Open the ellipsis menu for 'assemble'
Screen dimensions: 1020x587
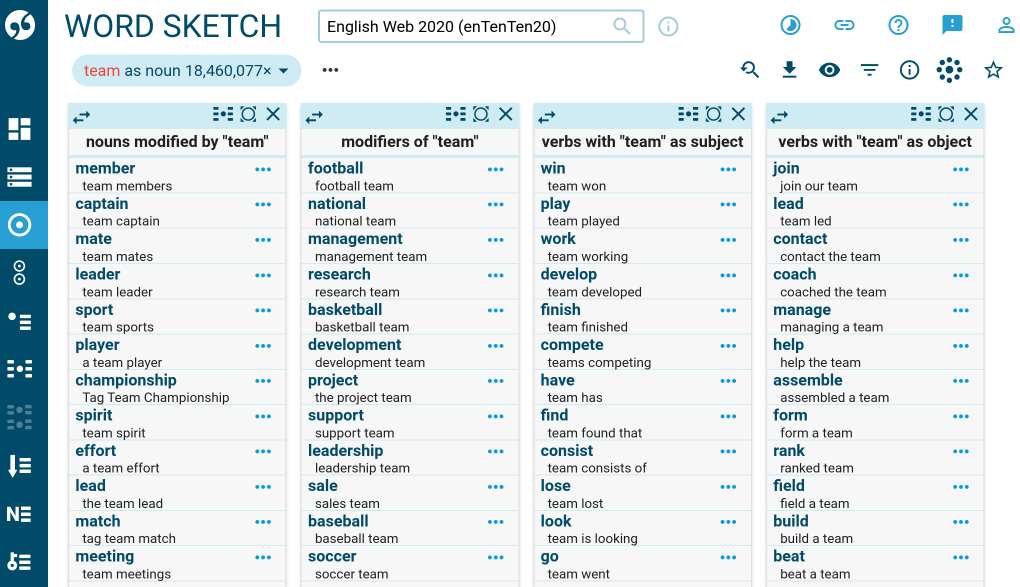pyautogui.click(x=961, y=381)
